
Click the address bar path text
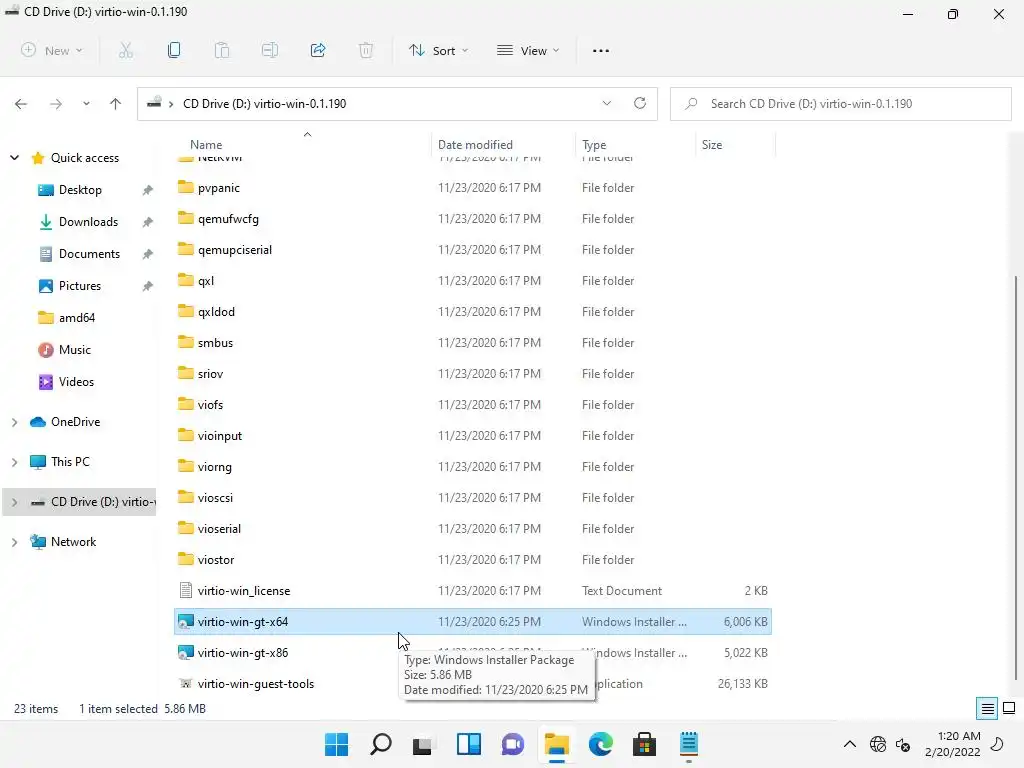tap(264, 104)
